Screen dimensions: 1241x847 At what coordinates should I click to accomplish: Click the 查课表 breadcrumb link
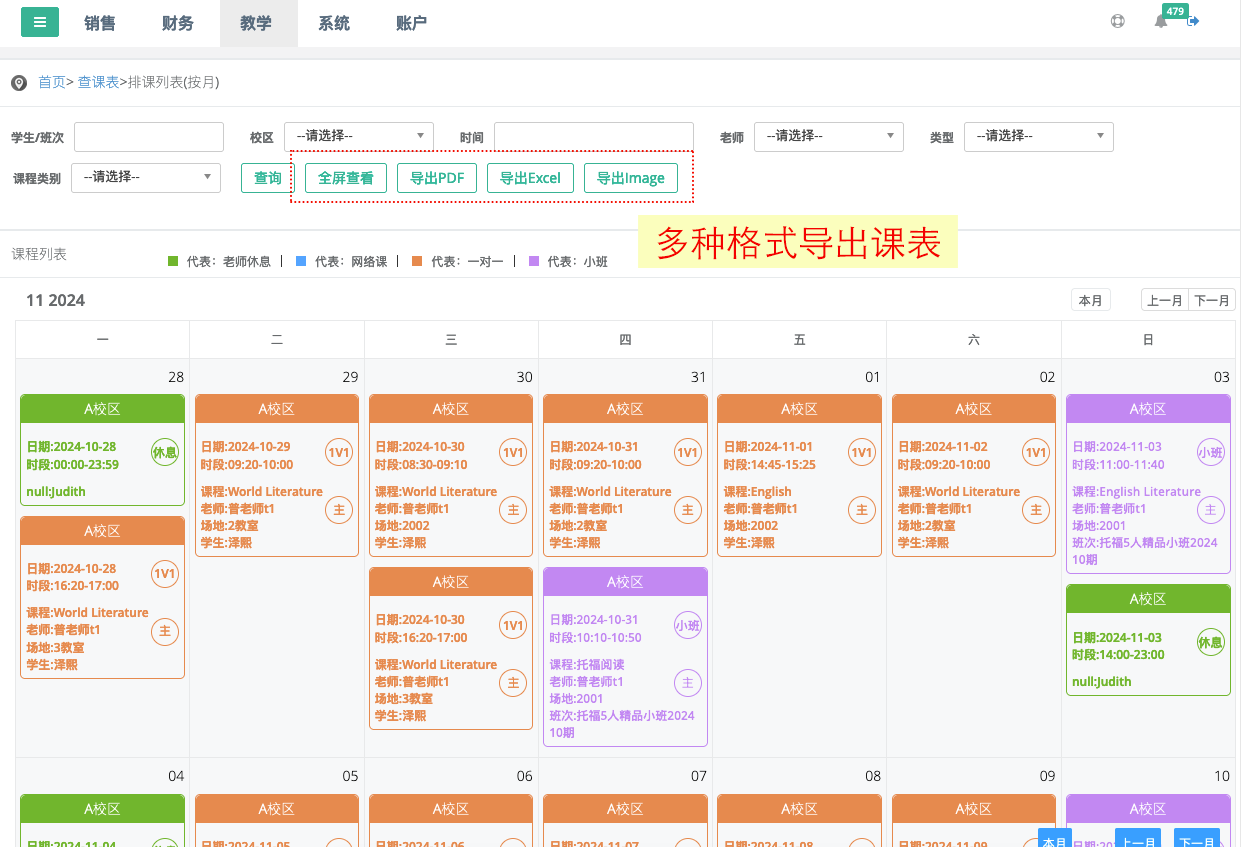98,82
